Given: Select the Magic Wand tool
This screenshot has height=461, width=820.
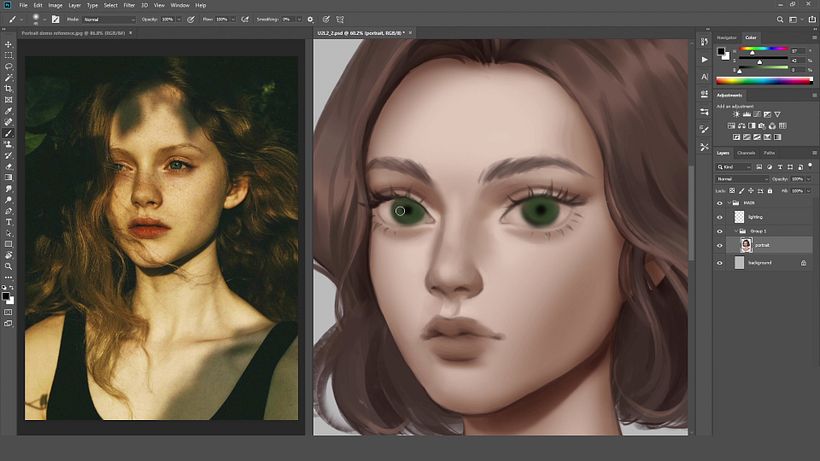Looking at the screenshot, I should pyautogui.click(x=8, y=78).
